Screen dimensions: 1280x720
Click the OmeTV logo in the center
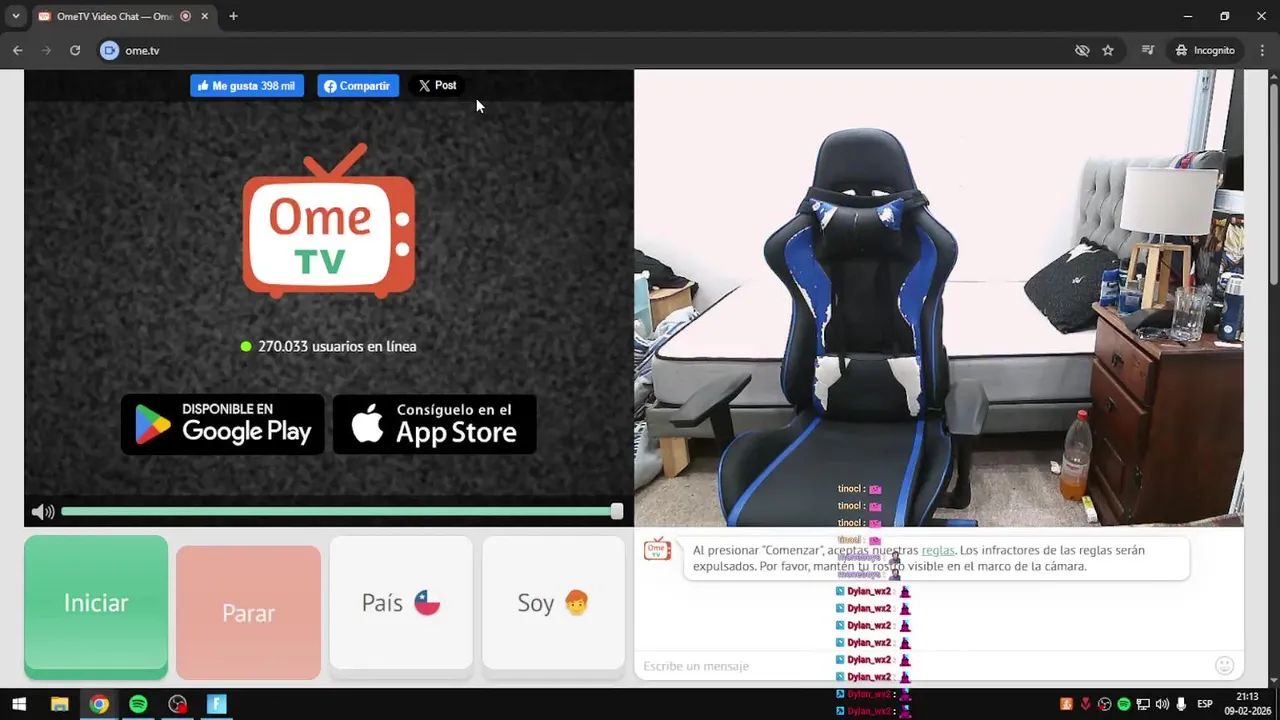pyautogui.click(x=329, y=222)
